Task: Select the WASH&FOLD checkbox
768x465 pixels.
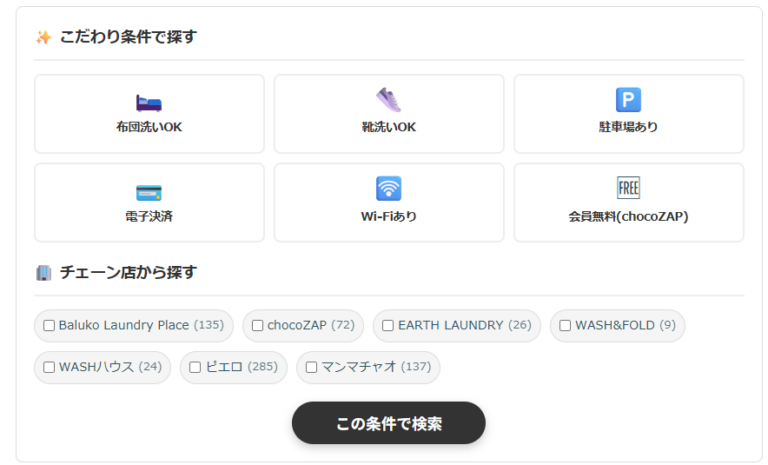Action: tap(565, 326)
